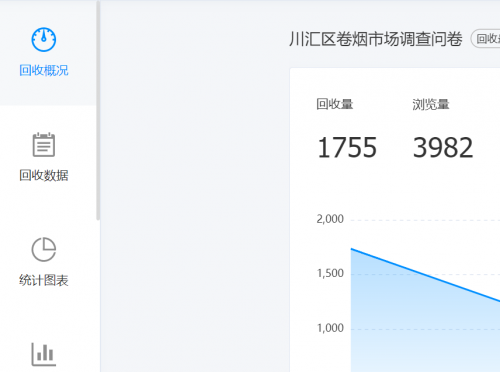
Task: Click the blue trend line in chart
Action: [425, 275]
